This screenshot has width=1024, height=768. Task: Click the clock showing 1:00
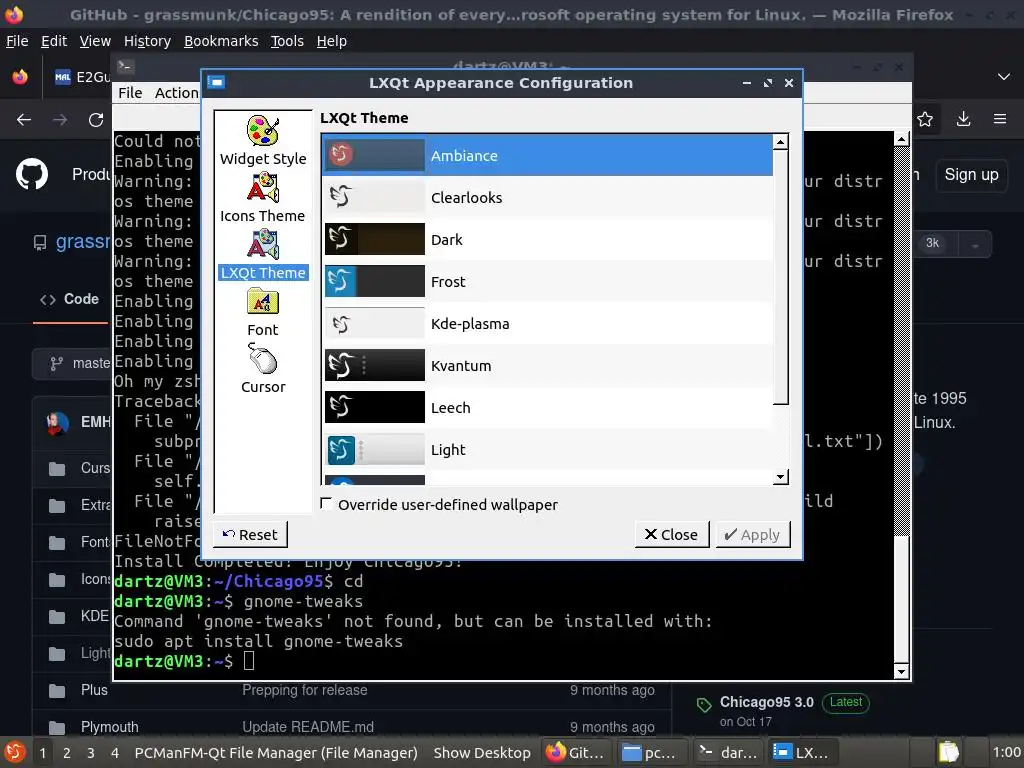click(1006, 753)
